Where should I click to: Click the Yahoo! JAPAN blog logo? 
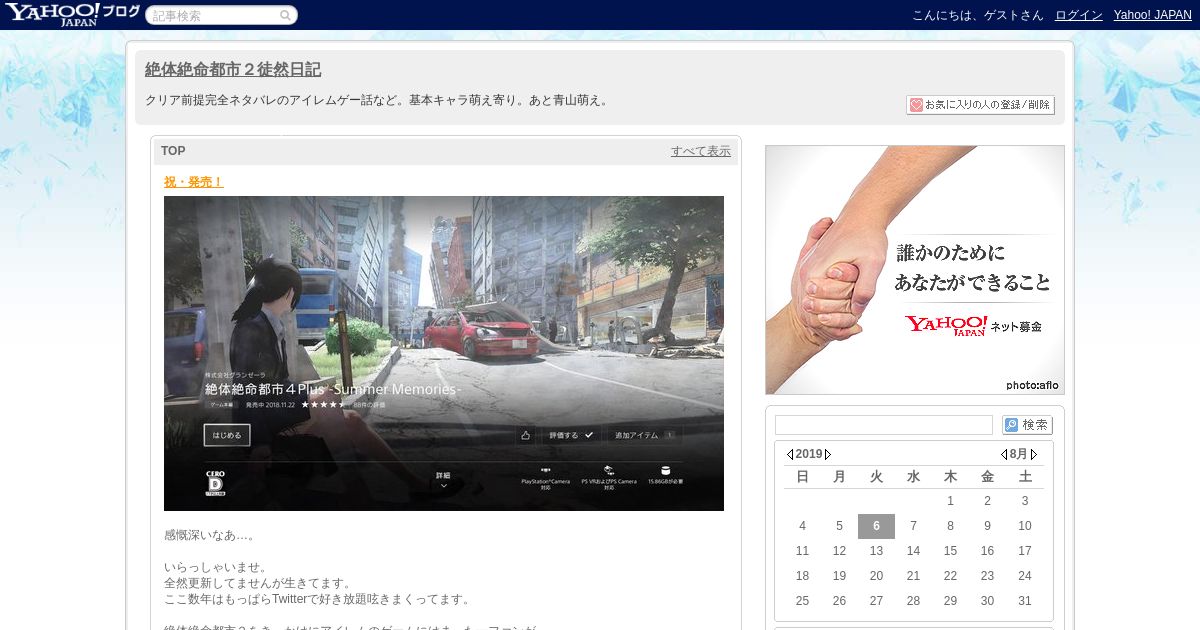72,14
